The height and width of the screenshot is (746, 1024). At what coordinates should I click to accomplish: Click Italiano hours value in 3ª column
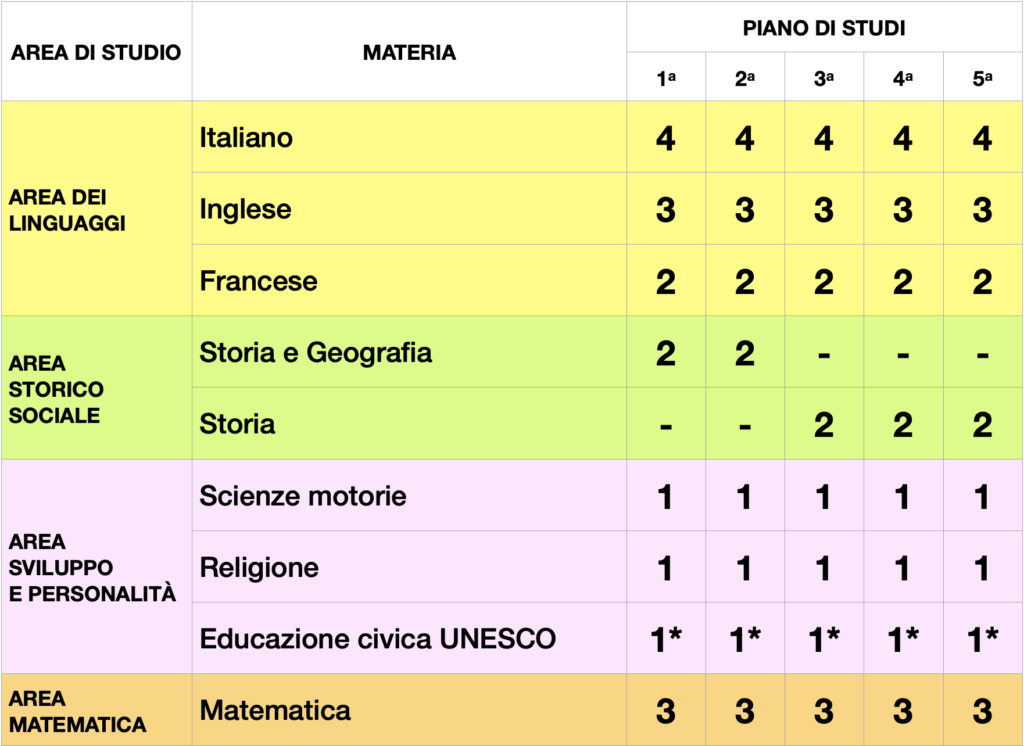click(x=824, y=138)
